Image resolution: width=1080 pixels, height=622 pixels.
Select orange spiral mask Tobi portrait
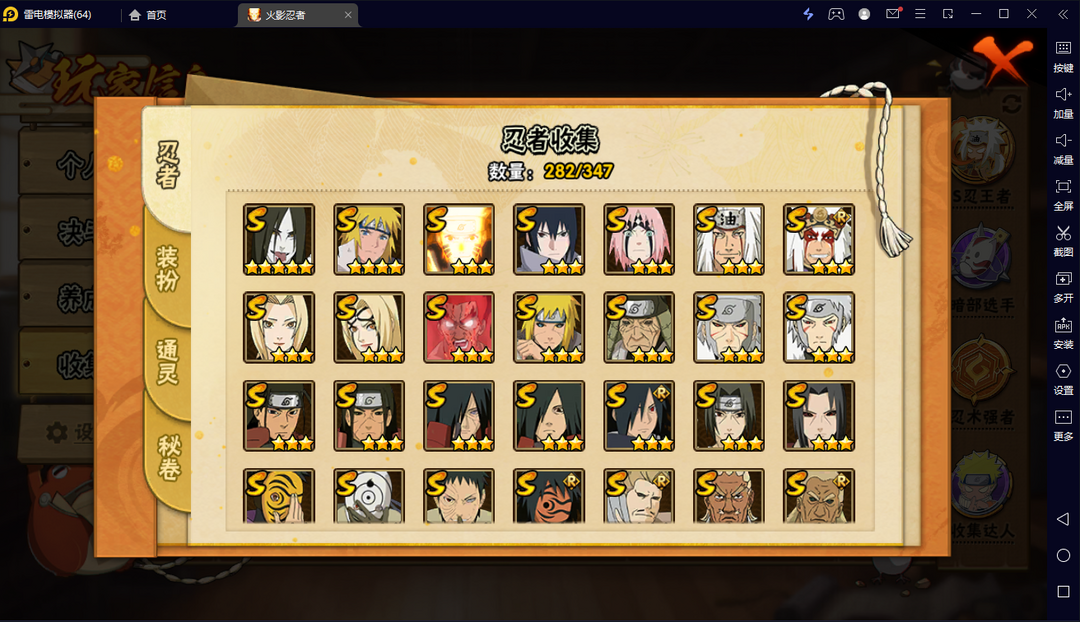[279, 495]
